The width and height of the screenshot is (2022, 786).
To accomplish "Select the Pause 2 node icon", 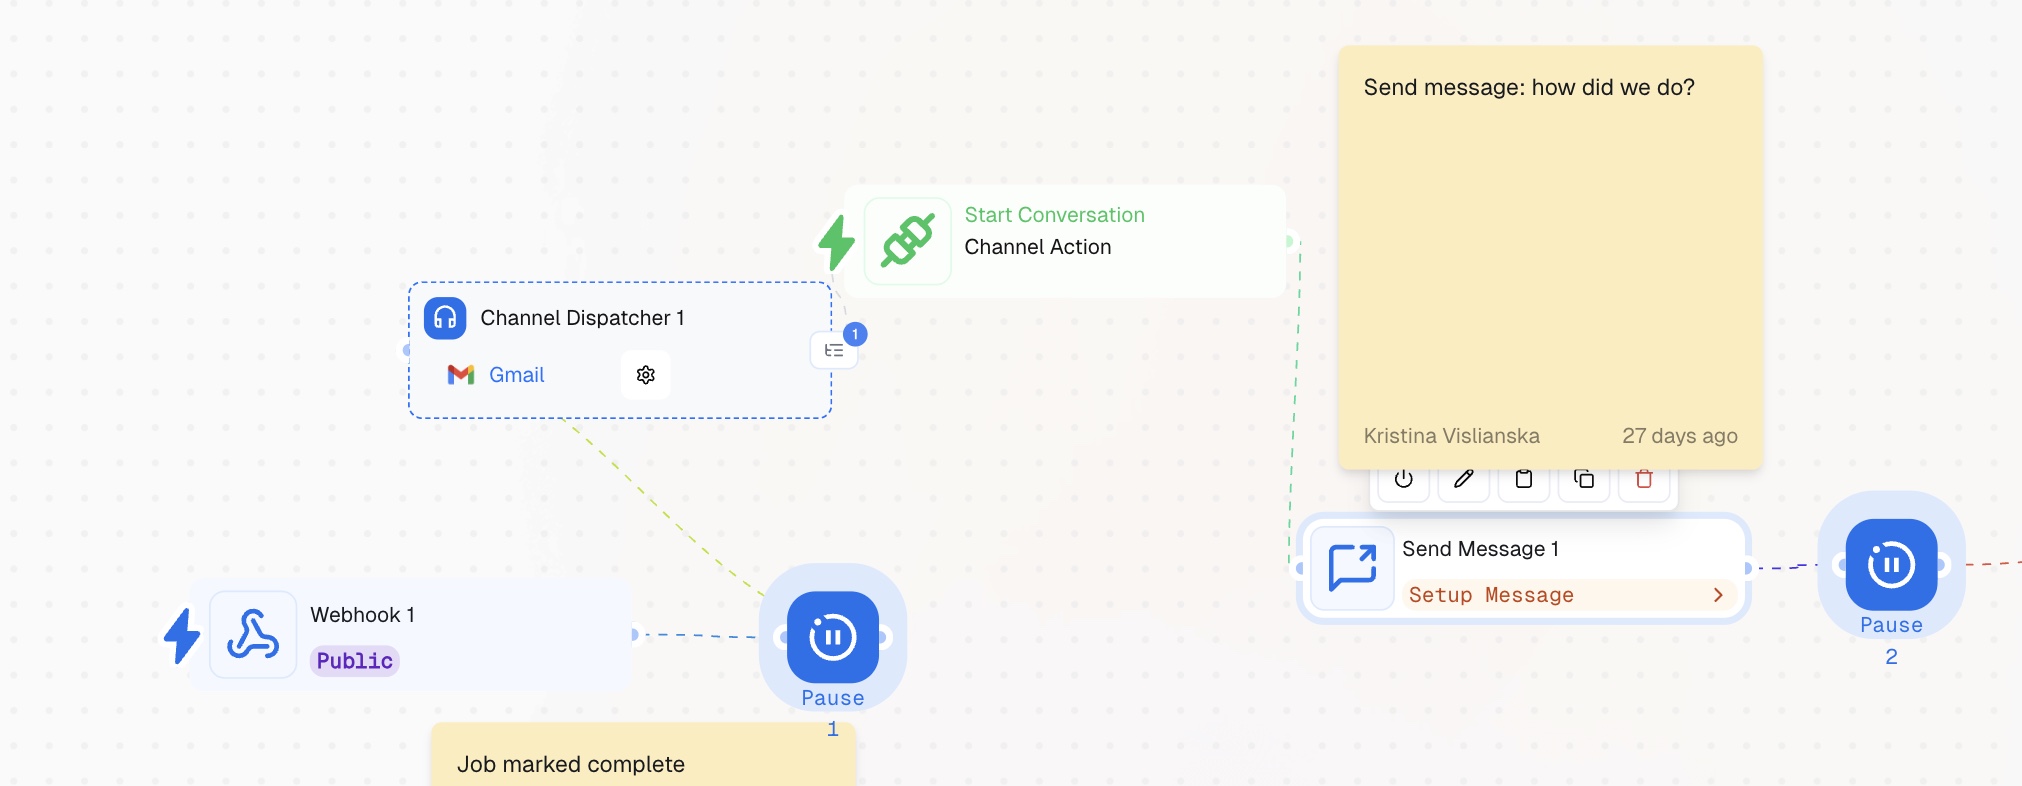I will point(1891,565).
